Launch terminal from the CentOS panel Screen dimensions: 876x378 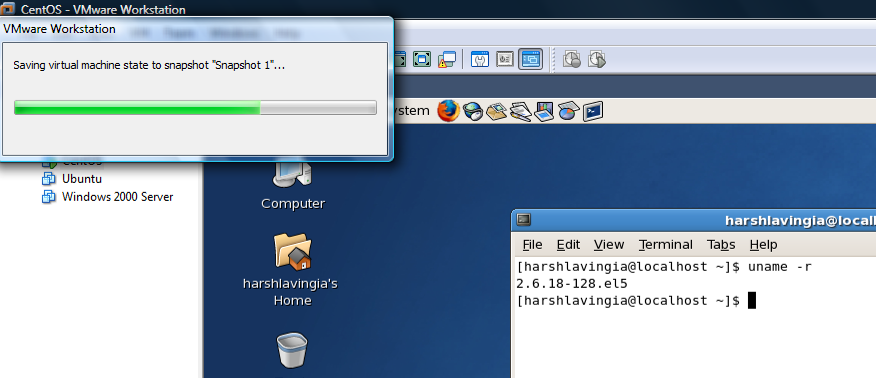[593, 111]
